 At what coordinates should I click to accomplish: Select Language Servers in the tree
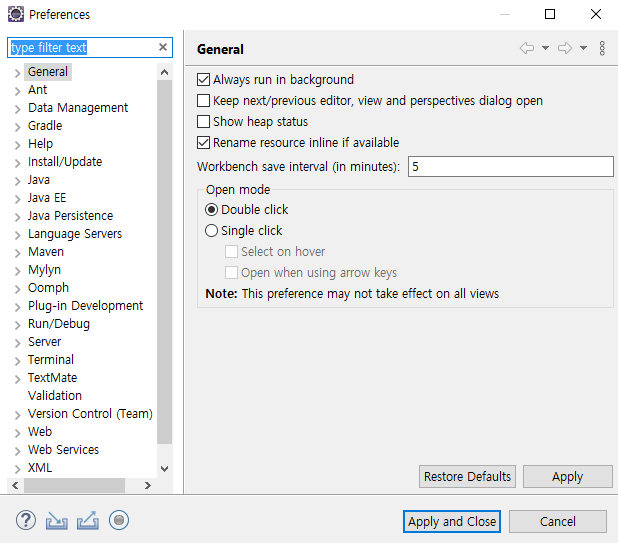click(75, 234)
